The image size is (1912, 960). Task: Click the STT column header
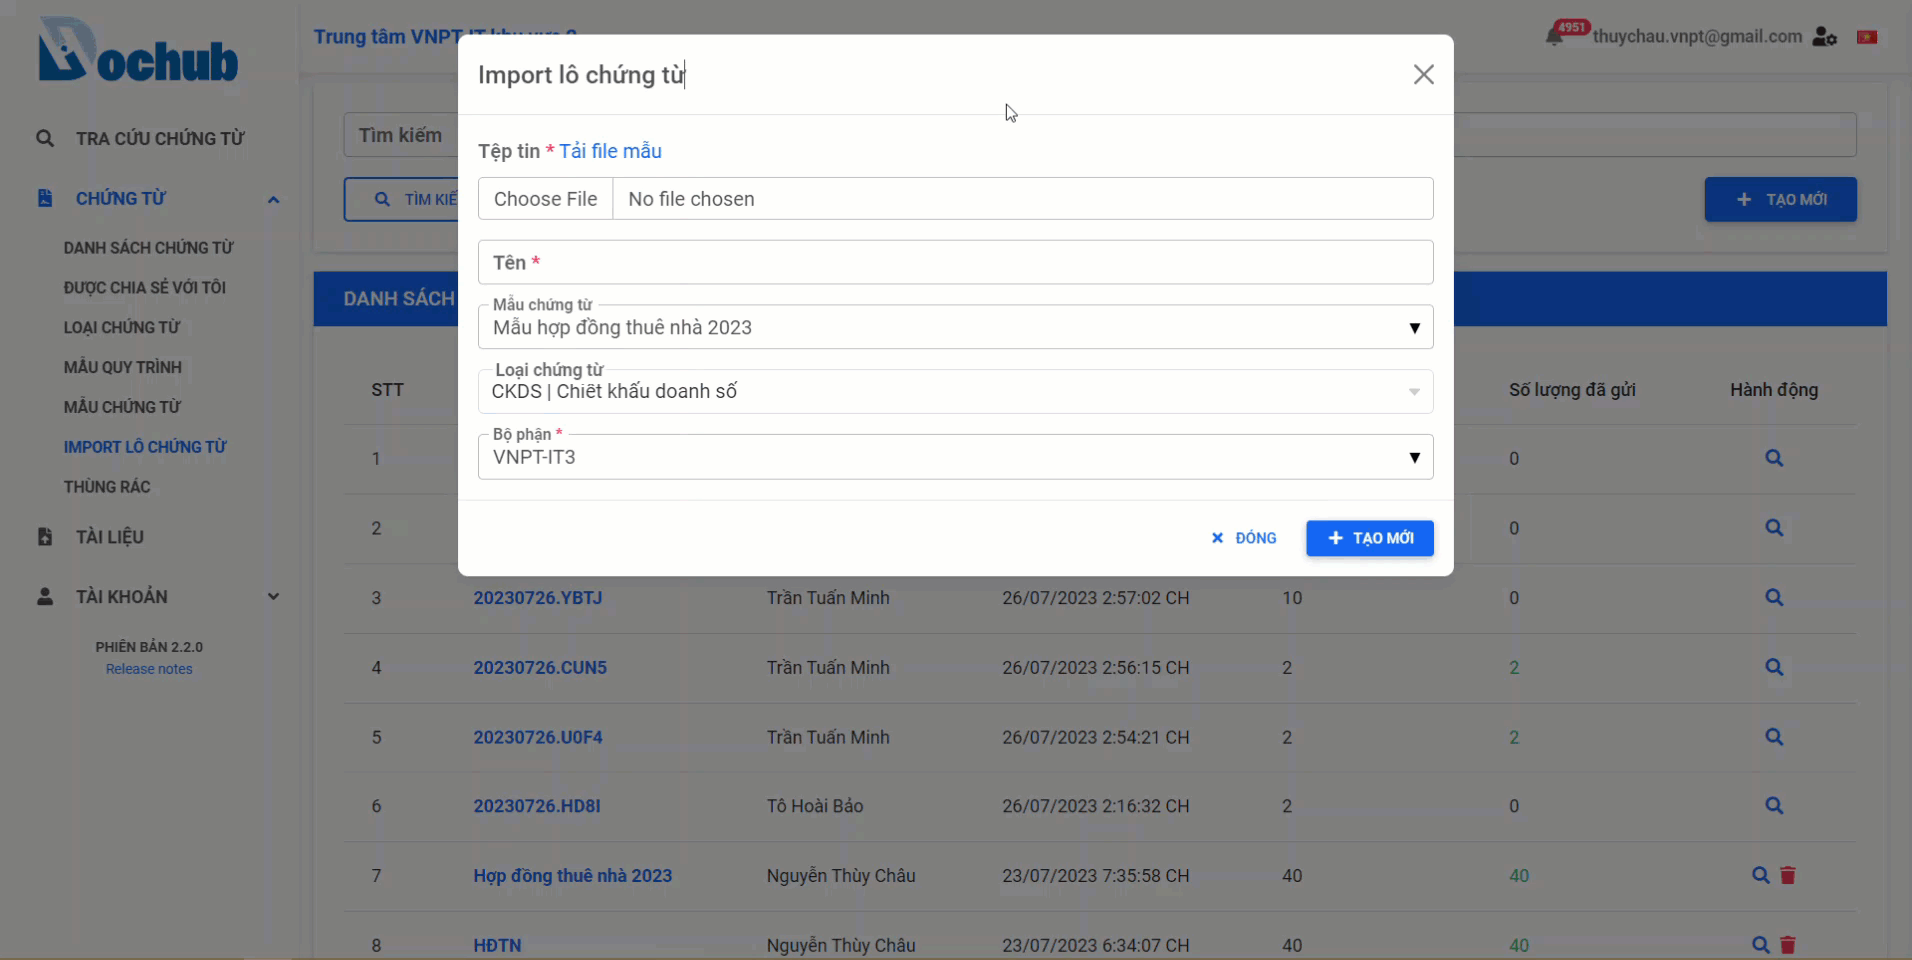387,390
